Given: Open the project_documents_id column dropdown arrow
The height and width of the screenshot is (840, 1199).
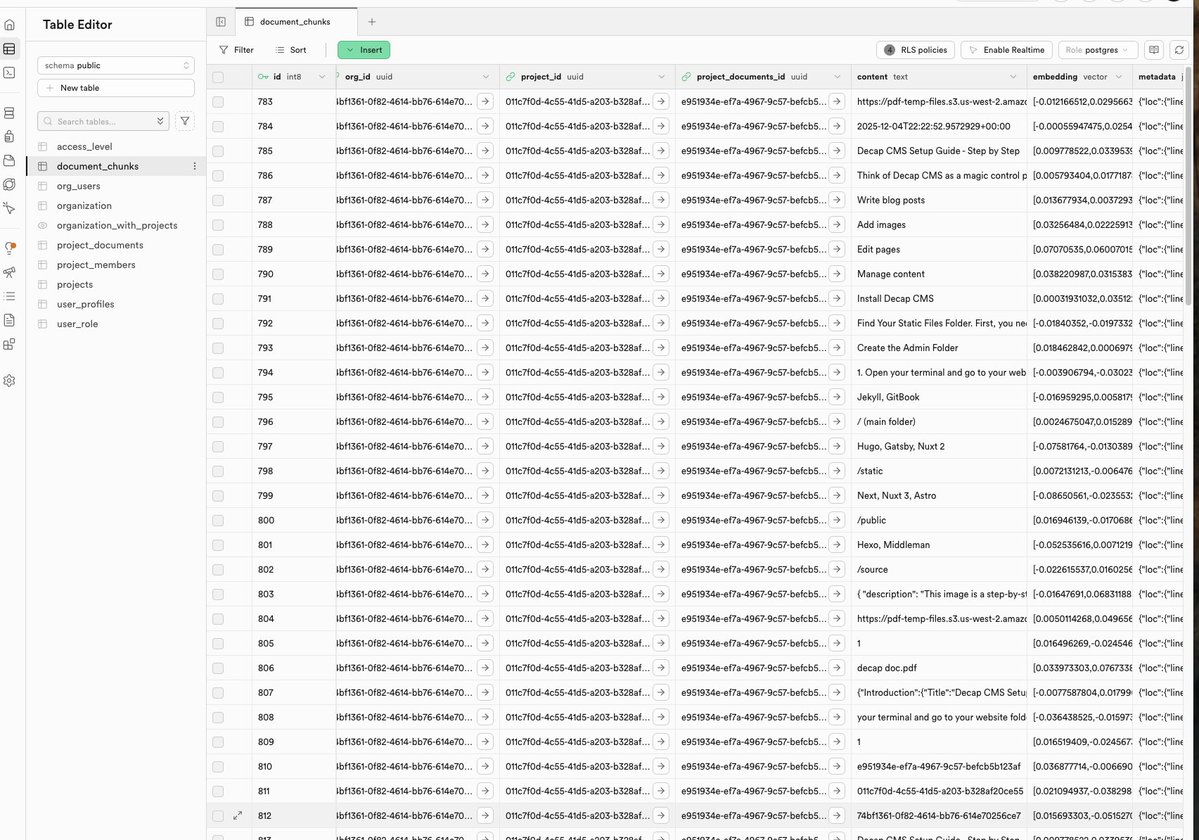Looking at the screenshot, I should point(837,76).
